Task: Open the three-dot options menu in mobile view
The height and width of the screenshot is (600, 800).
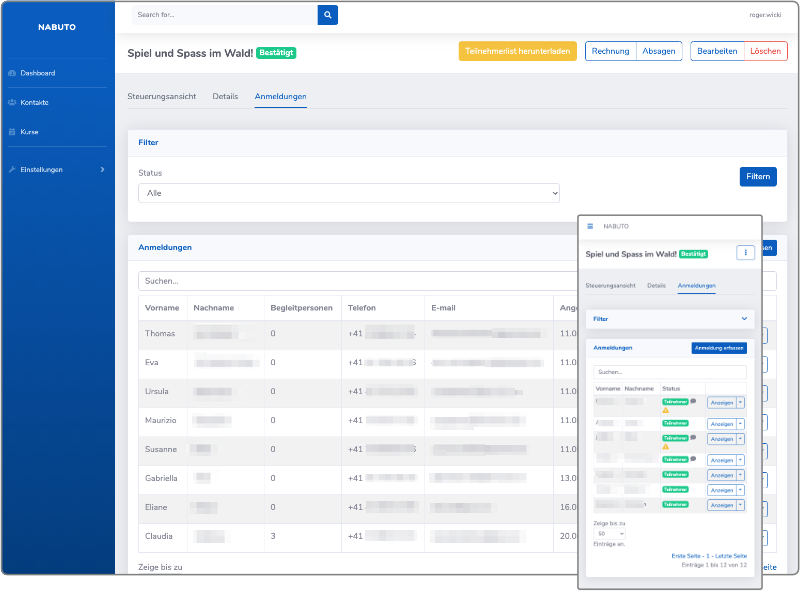Action: [x=745, y=253]
